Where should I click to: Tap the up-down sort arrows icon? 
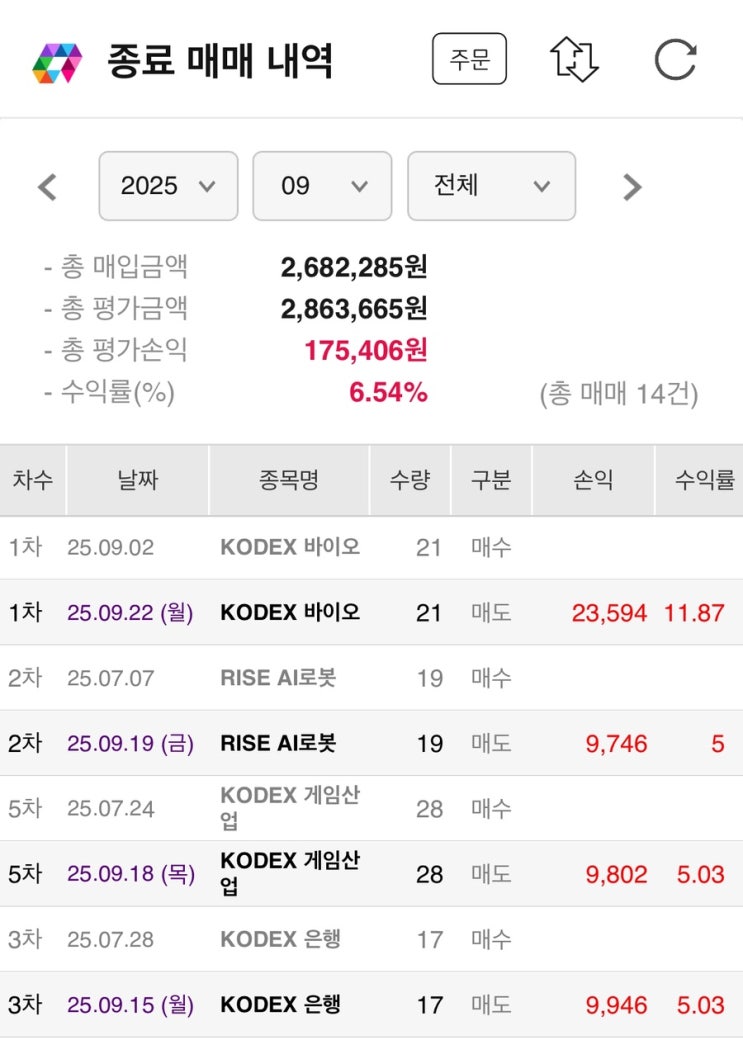point(574,60)
